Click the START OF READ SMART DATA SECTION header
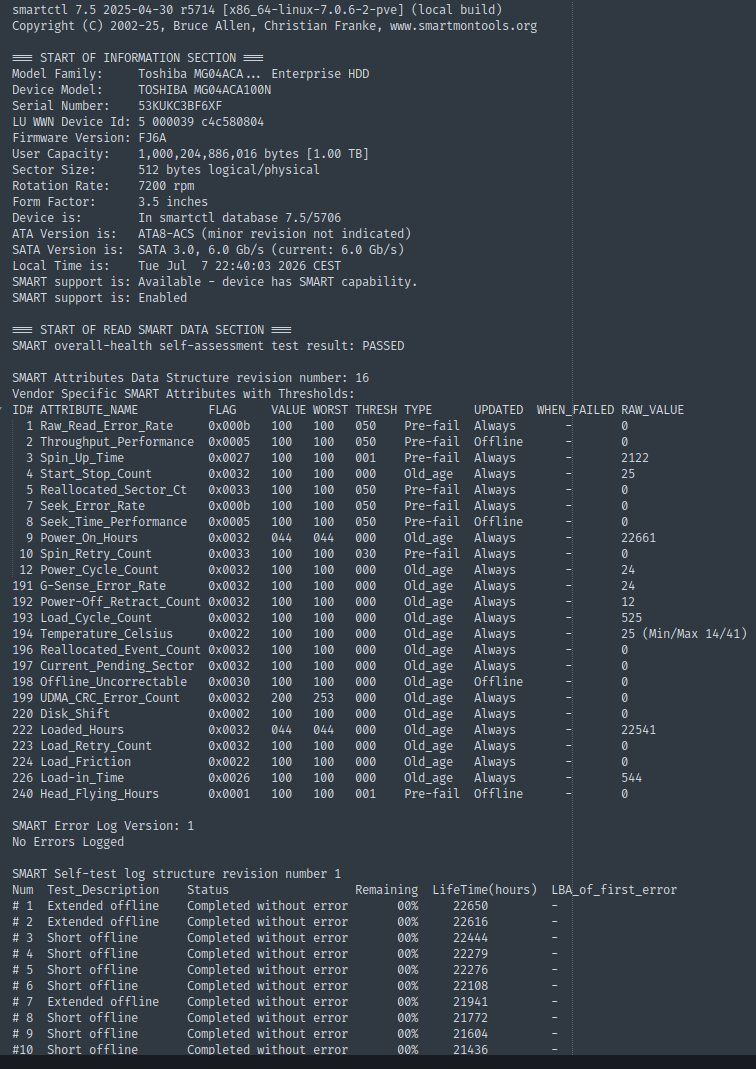Screen dimensions: 756x1069 click(x=152, y=330)
